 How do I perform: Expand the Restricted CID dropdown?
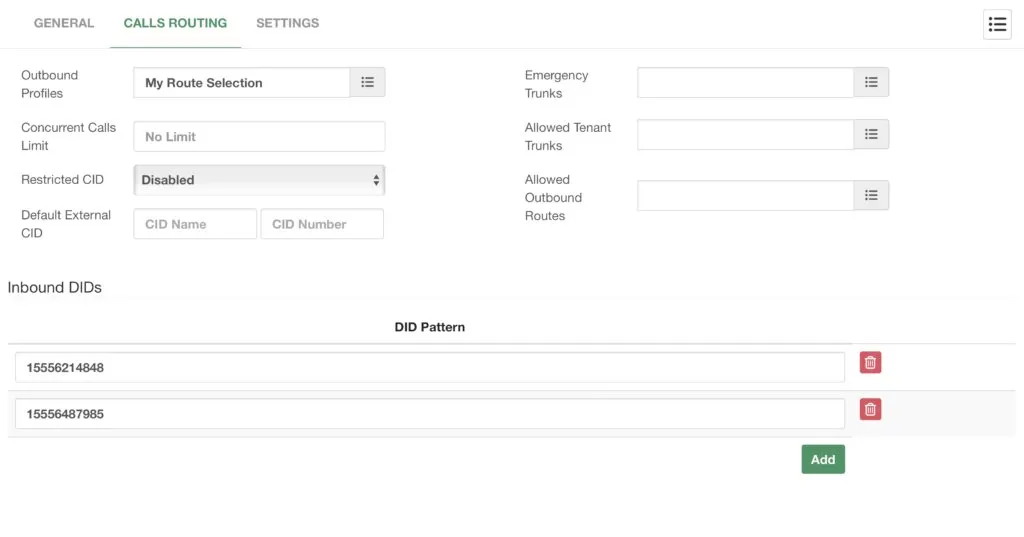click(259, 180)
